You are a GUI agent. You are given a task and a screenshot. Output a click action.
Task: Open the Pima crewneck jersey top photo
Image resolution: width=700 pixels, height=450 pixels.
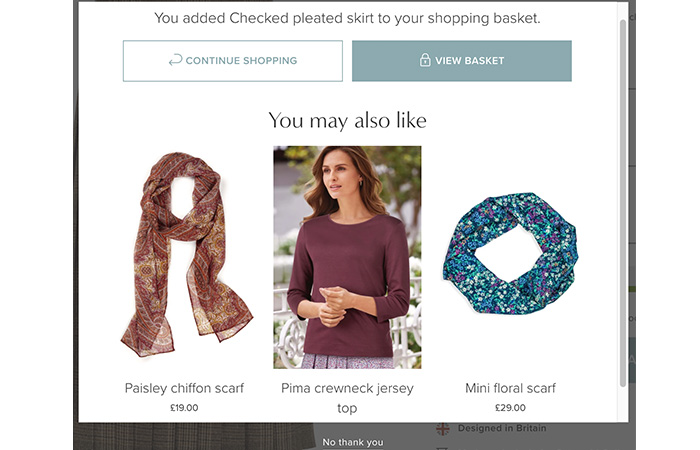click(347, 257)
